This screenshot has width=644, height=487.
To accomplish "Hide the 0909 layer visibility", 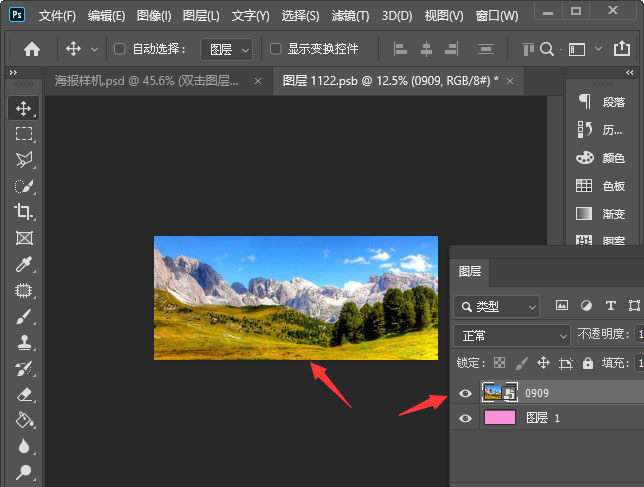I will click(465, 393).
